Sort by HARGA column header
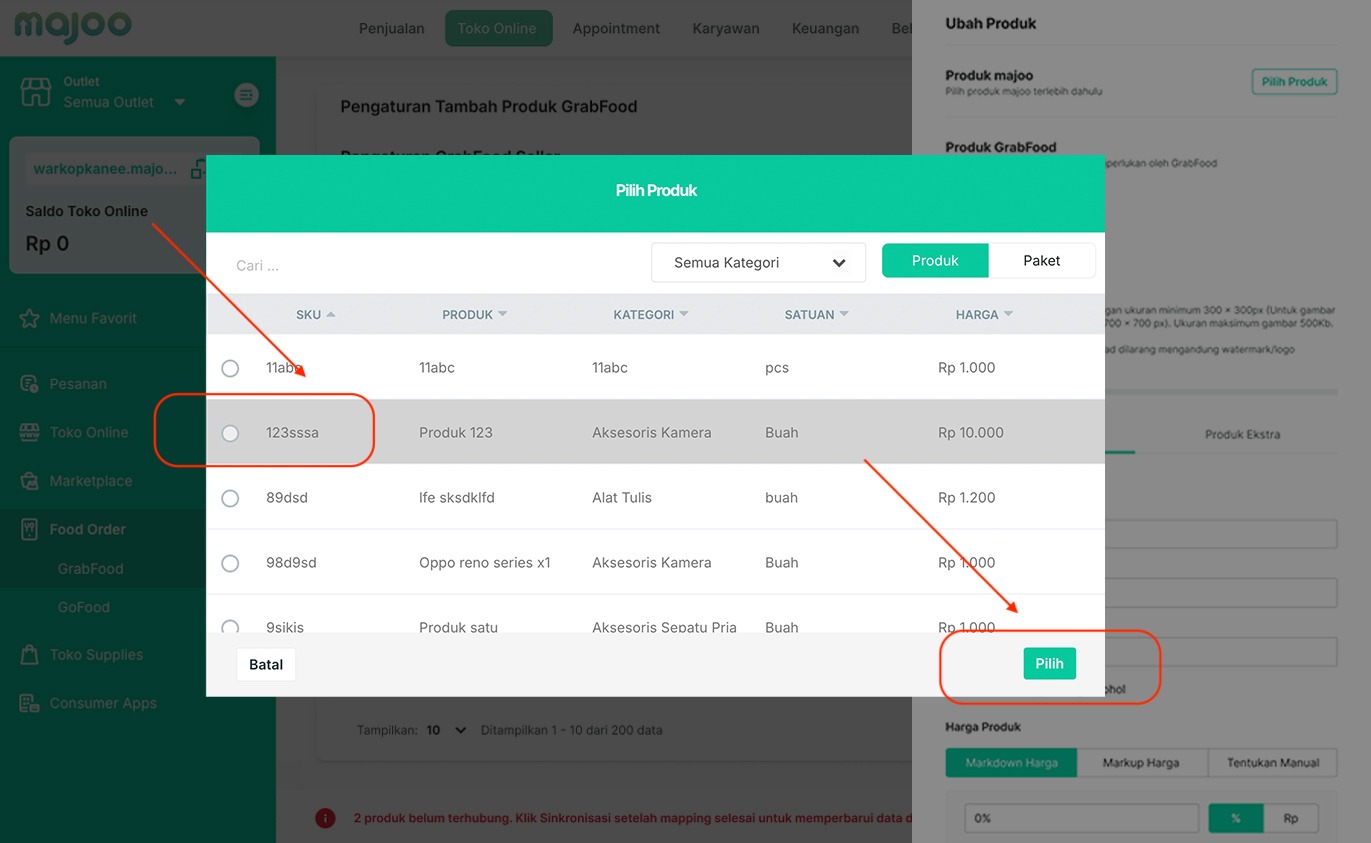This screenshot has height=843, width=1371. point(984,314)
